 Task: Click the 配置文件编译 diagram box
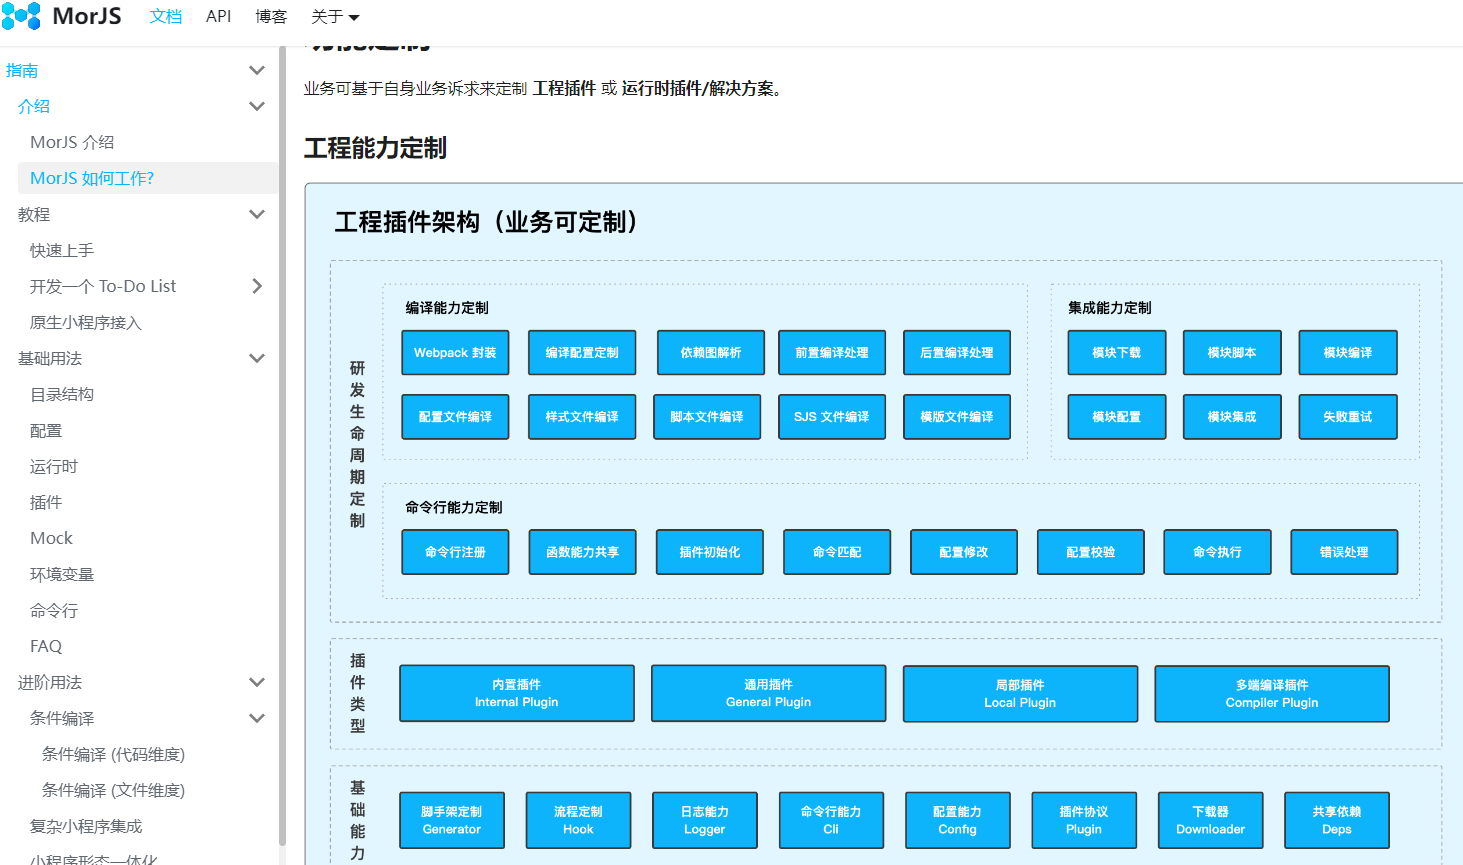point(455,417)
